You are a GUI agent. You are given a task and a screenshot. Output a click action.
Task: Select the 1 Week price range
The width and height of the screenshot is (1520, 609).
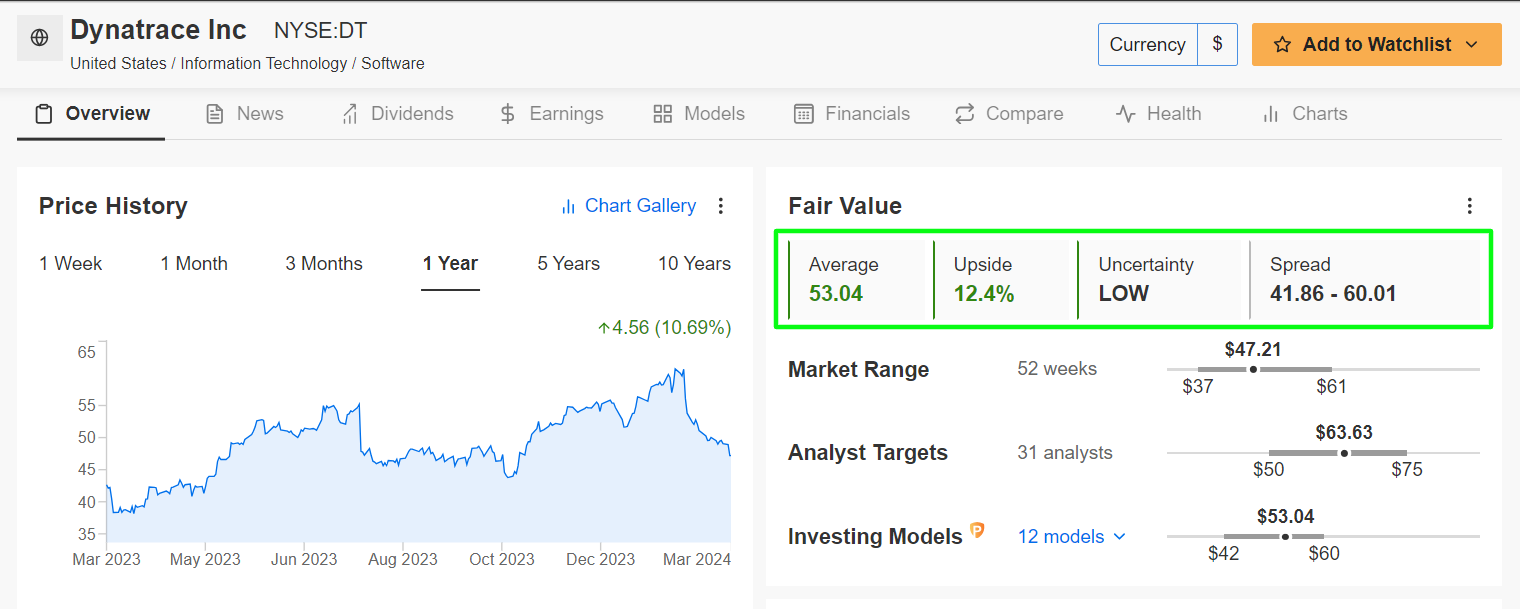pyautogui.click(x=71, y=264)
